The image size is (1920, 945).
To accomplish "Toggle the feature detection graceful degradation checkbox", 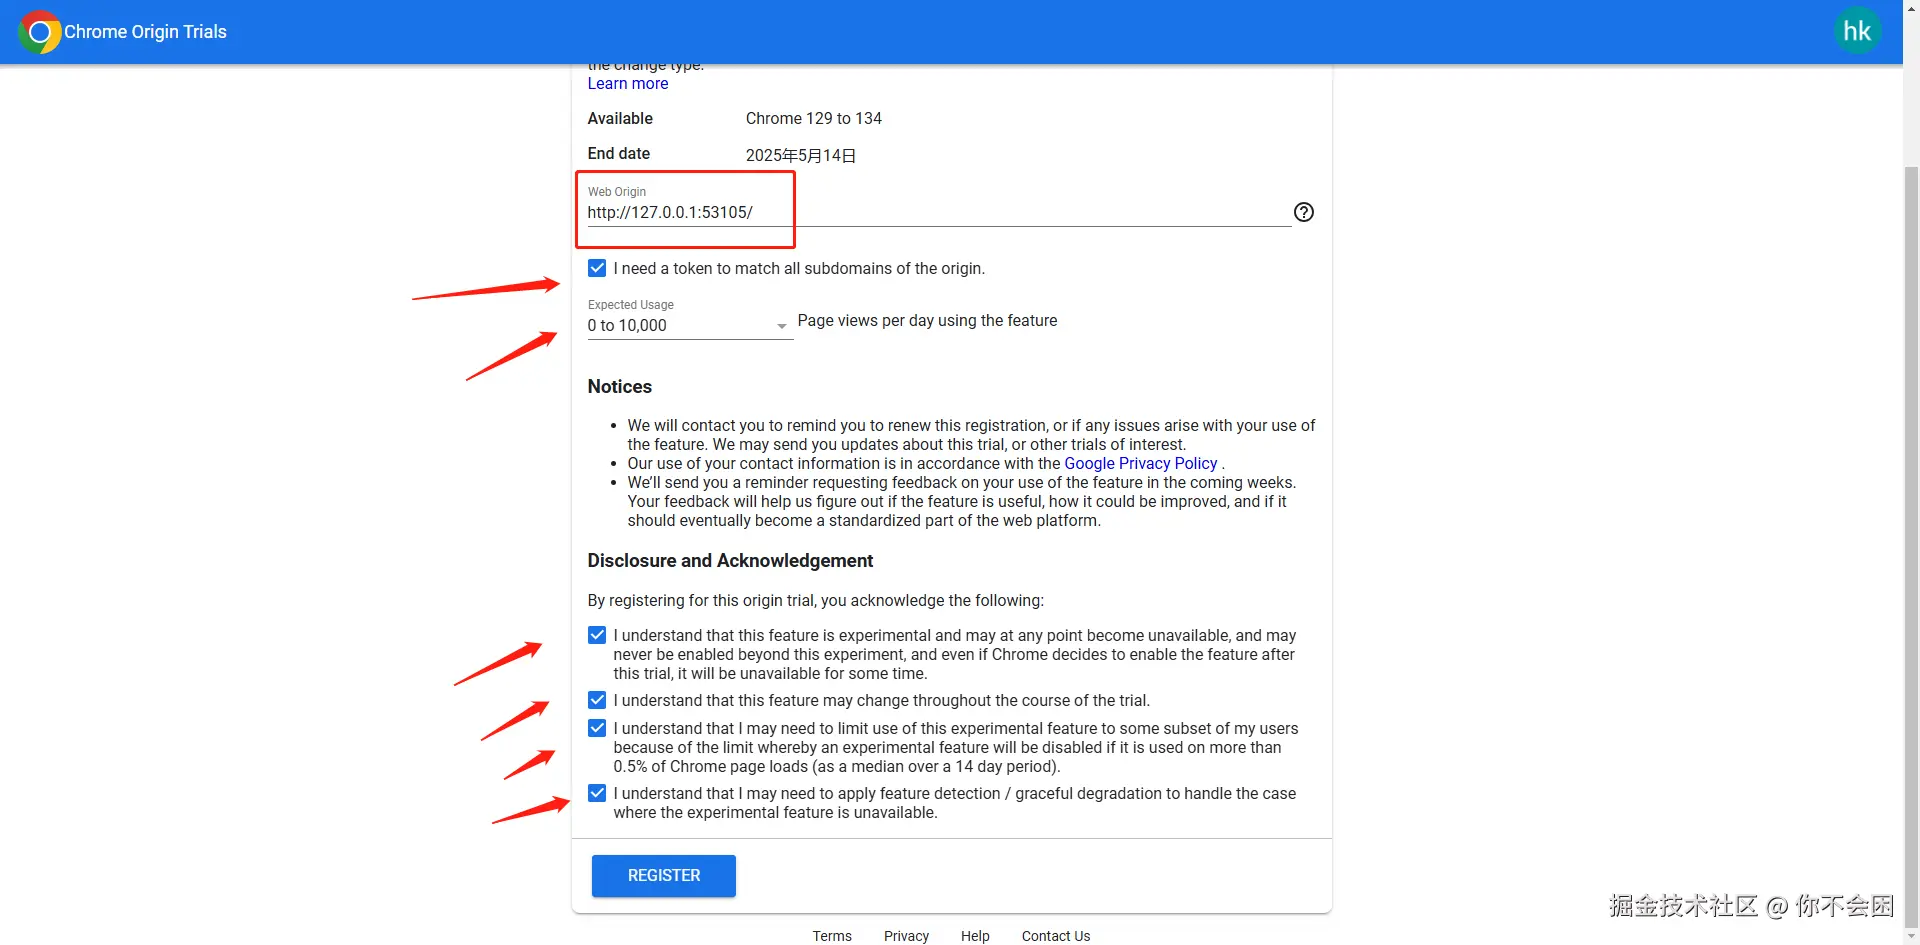I will 597,793.
